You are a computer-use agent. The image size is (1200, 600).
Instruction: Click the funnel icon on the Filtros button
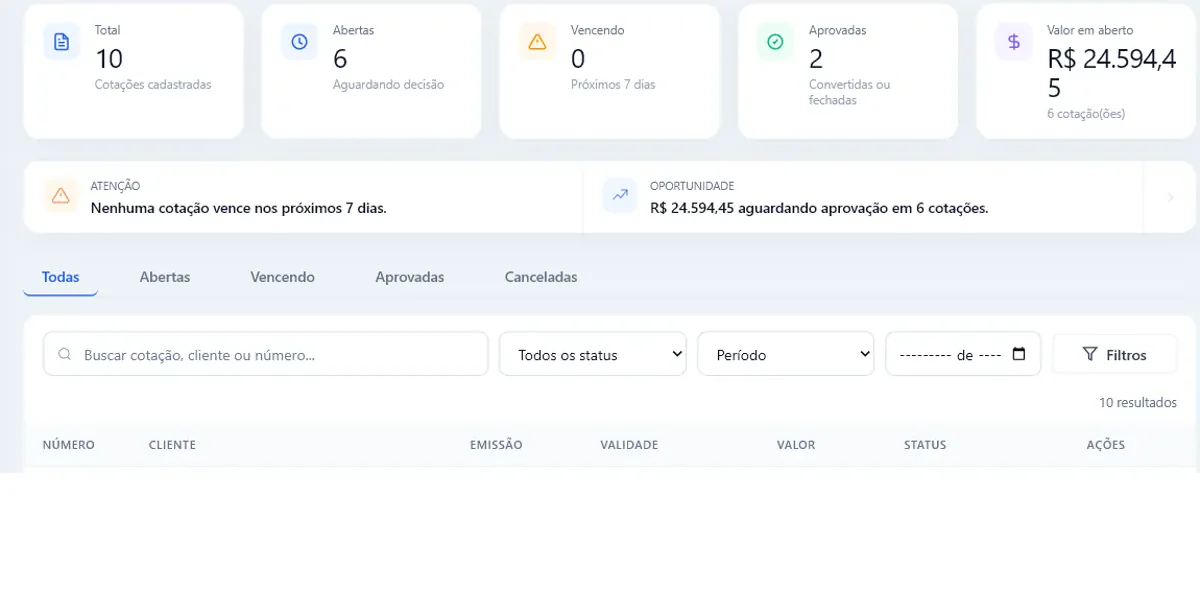[x=1091, y=354]
